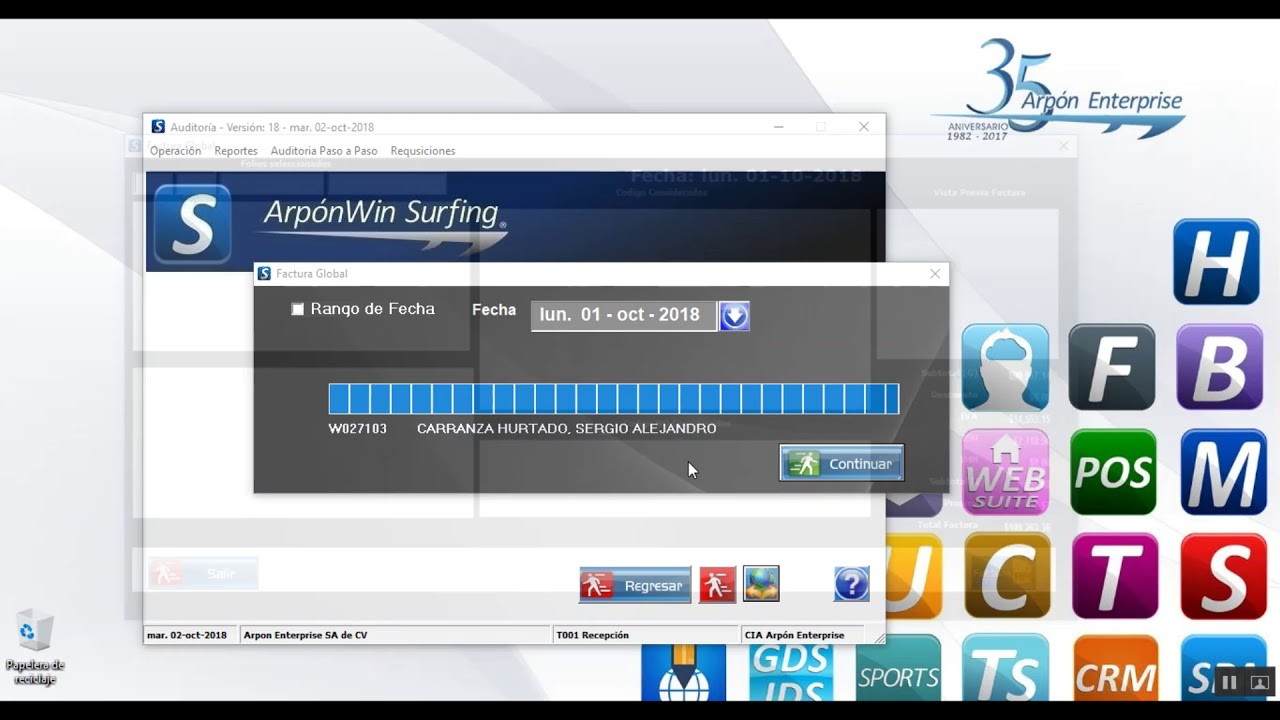1280x720 pixels.
Task: Pause the video playback
Action: pyautogui.click(x=1229, y=683)
